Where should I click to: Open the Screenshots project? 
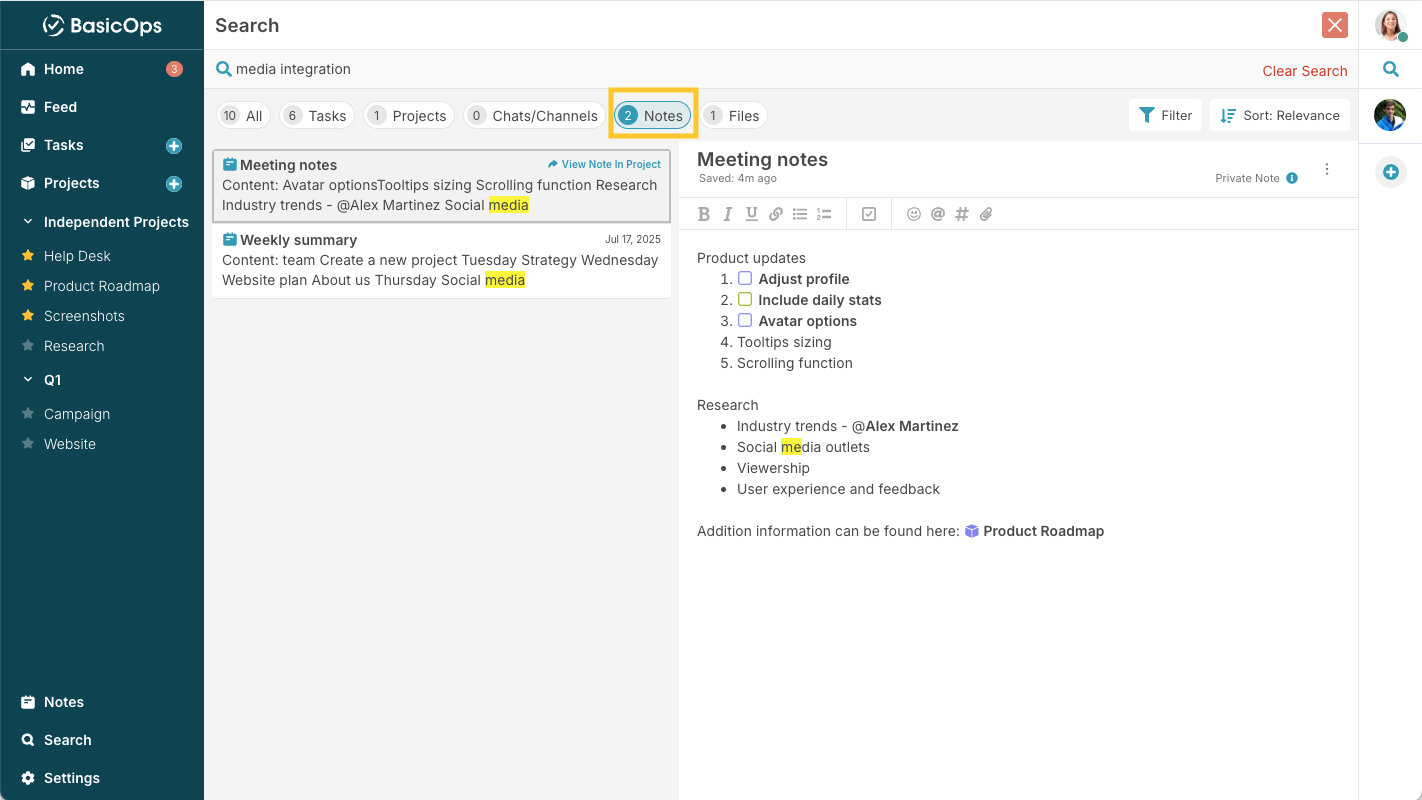coord(84,316)
